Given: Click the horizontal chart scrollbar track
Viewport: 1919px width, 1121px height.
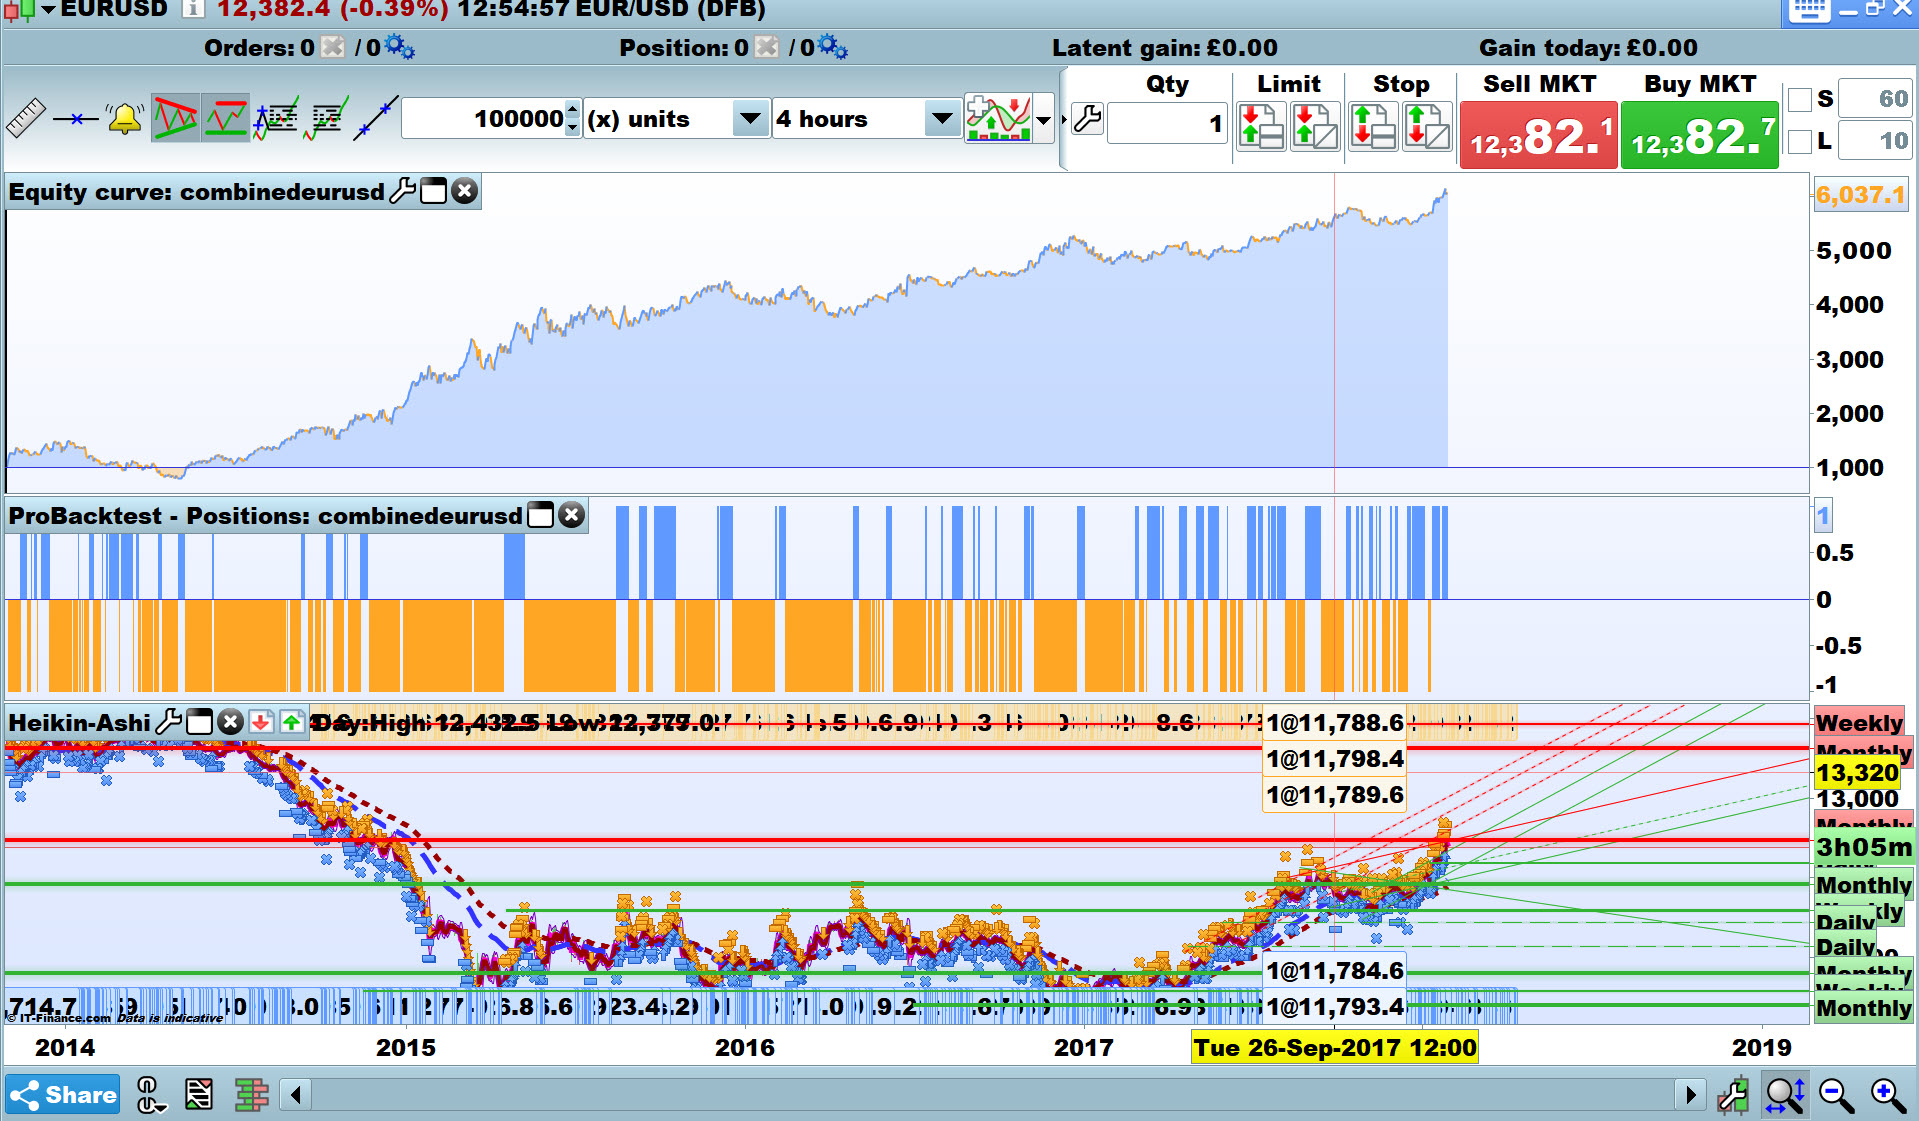Looking at the screenshot, I should [993, 1095].
